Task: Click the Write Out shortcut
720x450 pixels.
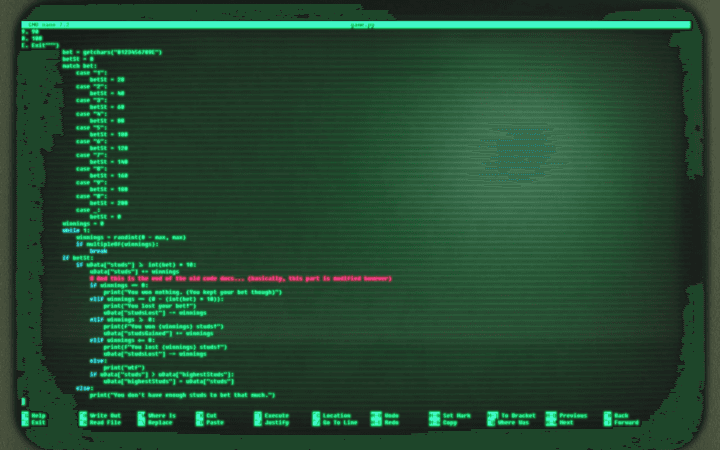Action: [104, 415]
